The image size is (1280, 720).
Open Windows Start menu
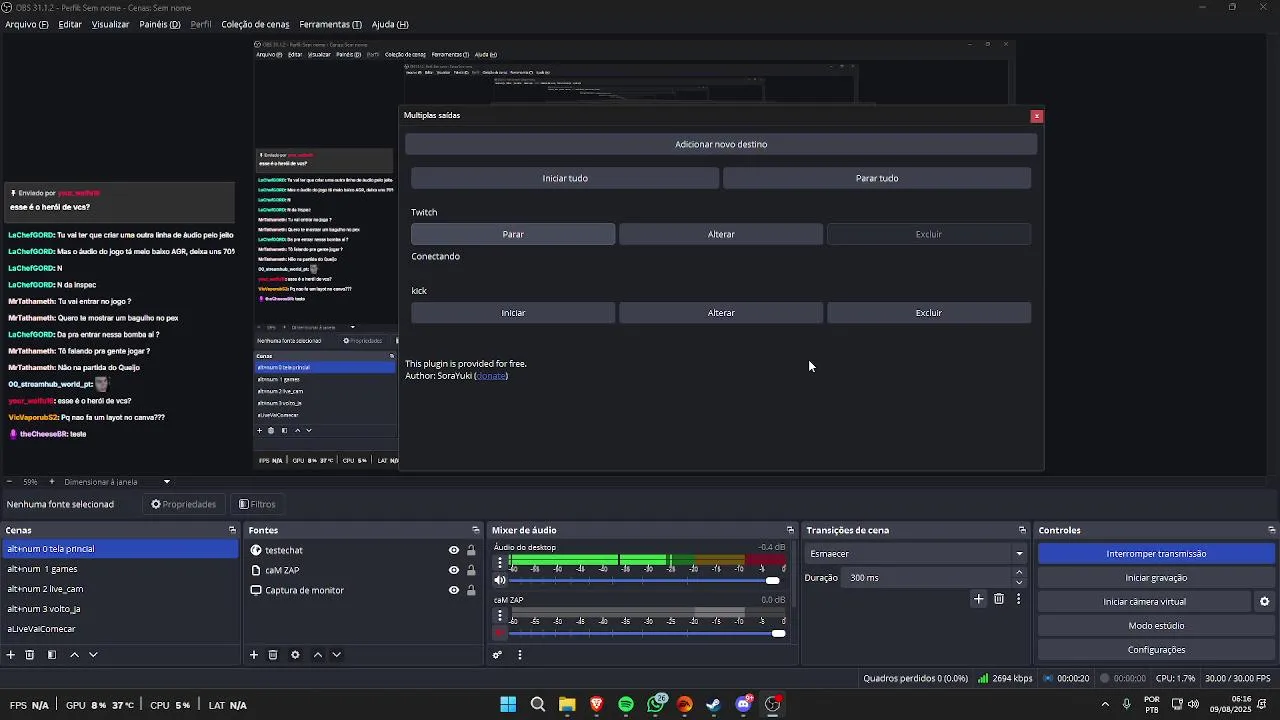click(x=508, y=705)
